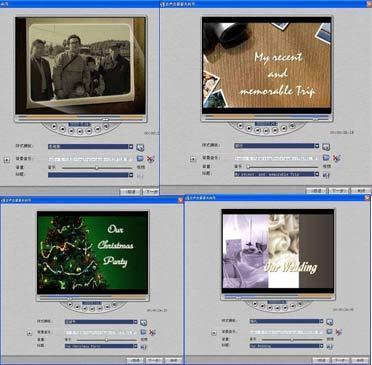Click the Our Wedding preview video frame
This screenshot has height=365, width=372.
coord(278,251)
